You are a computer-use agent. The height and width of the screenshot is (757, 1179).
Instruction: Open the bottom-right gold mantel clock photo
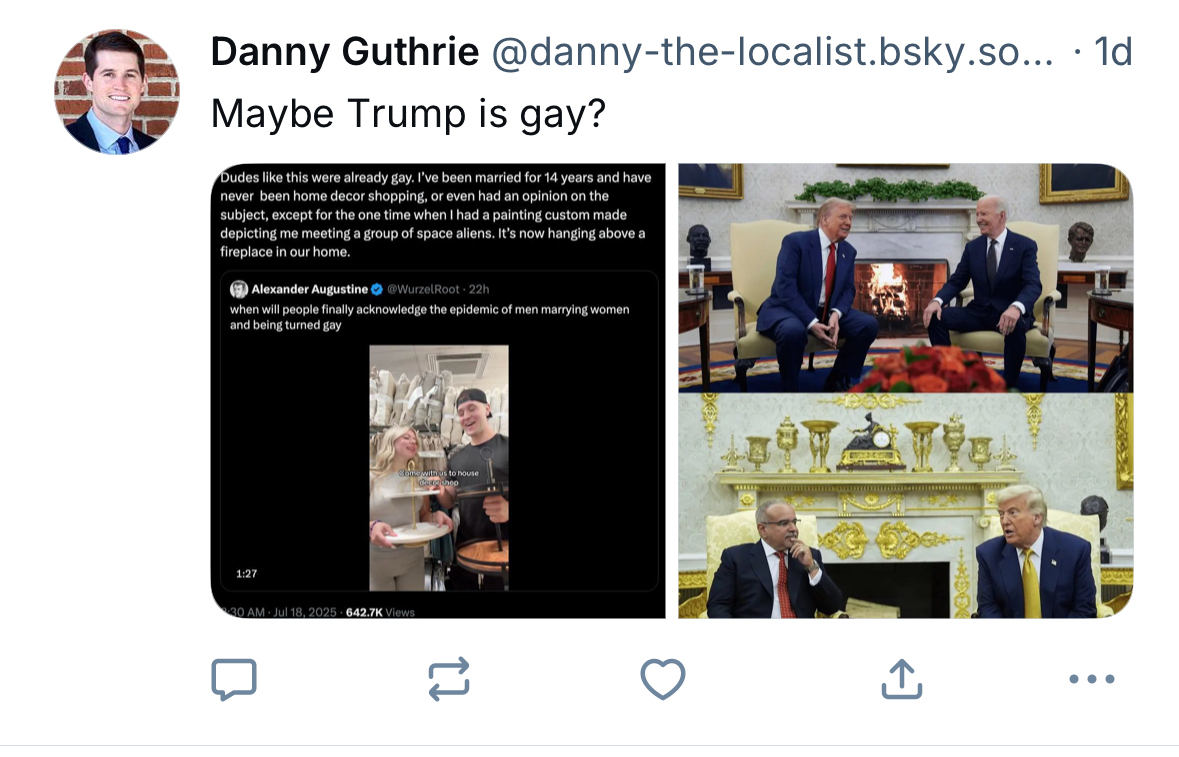[x=905, y=505]
